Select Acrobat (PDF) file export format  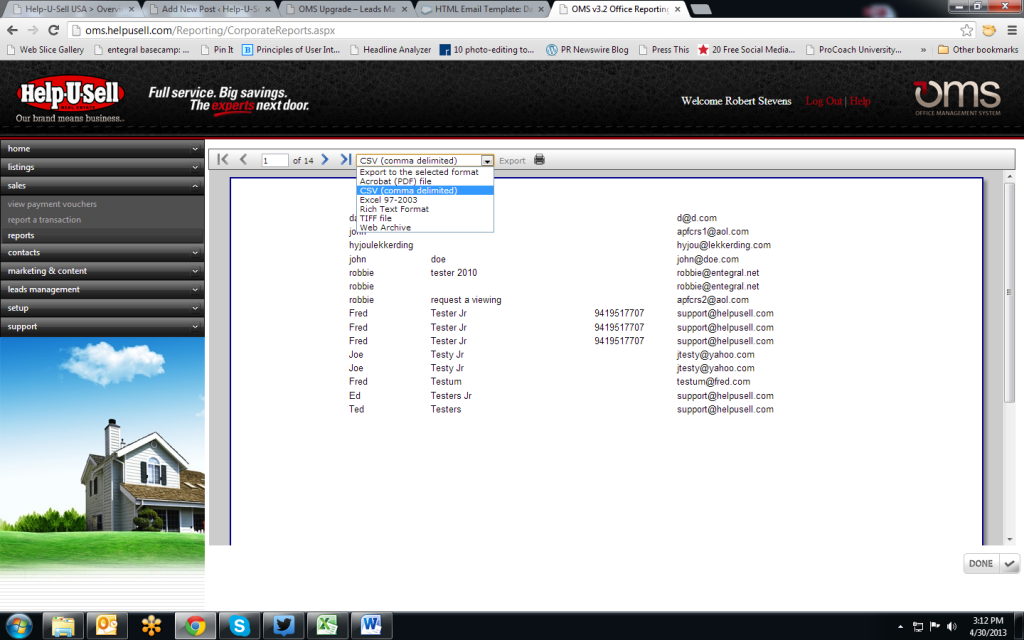pyautogui.click(x=395, y=181)
